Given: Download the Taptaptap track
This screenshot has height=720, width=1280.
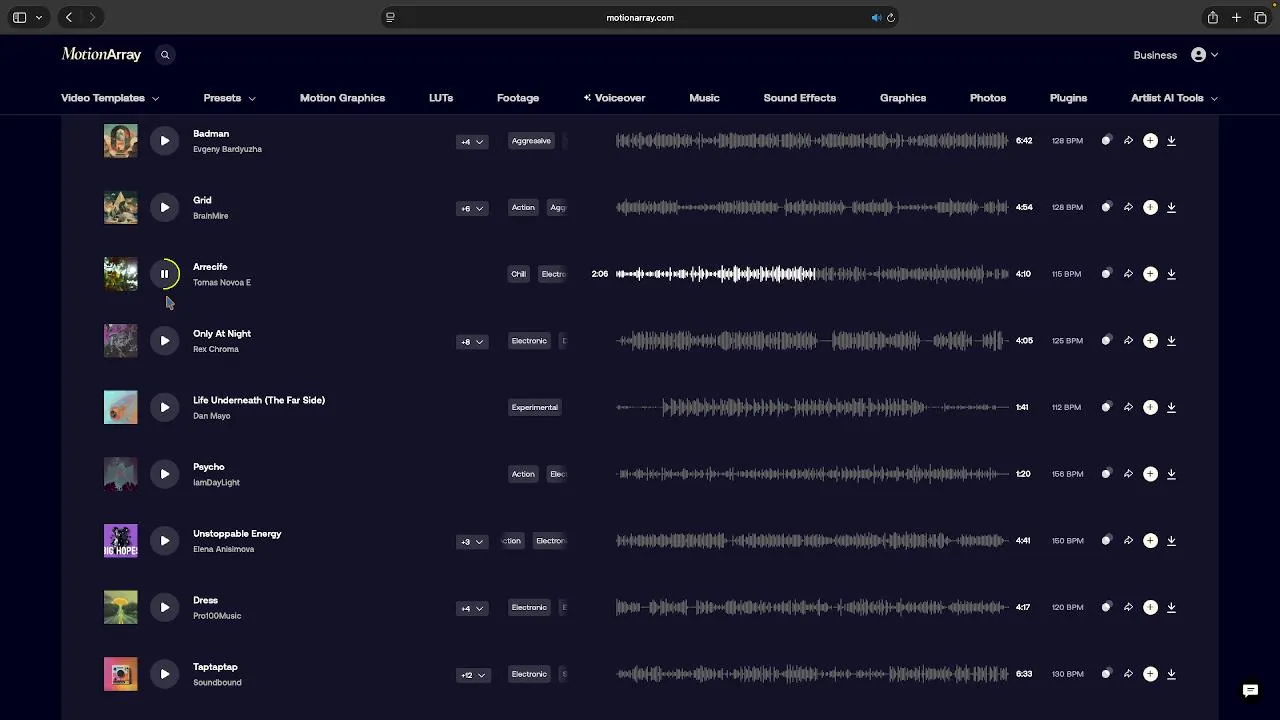Looking at the screenshot, I should pos(1171,674).
